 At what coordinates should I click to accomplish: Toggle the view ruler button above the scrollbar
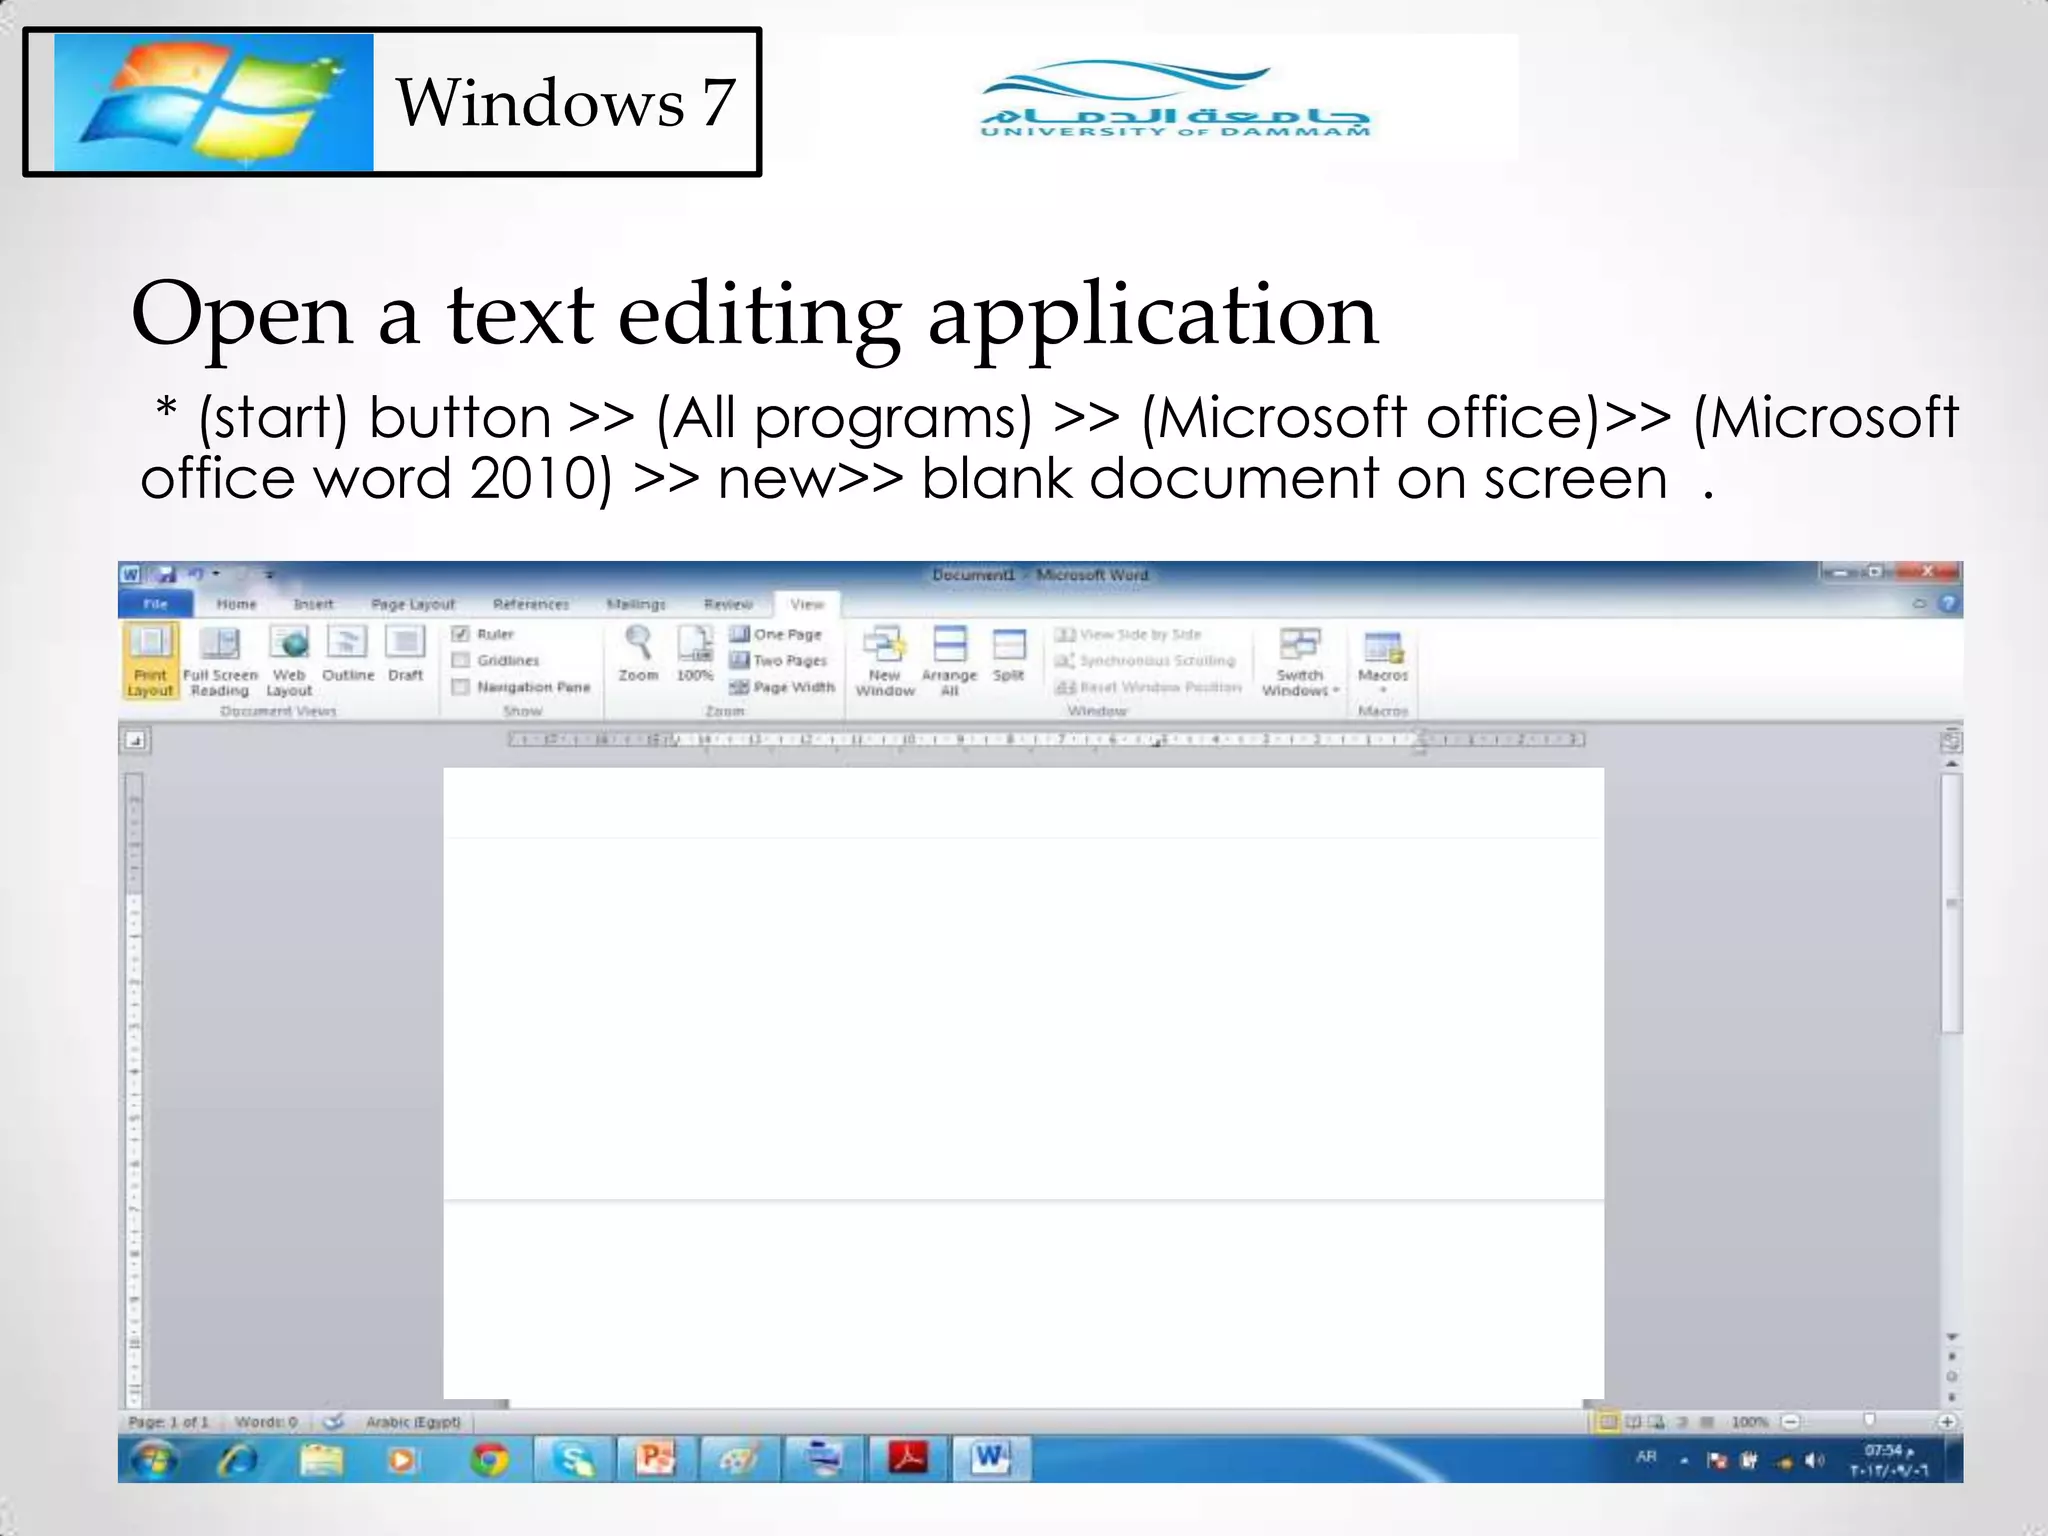[1950, 741]
